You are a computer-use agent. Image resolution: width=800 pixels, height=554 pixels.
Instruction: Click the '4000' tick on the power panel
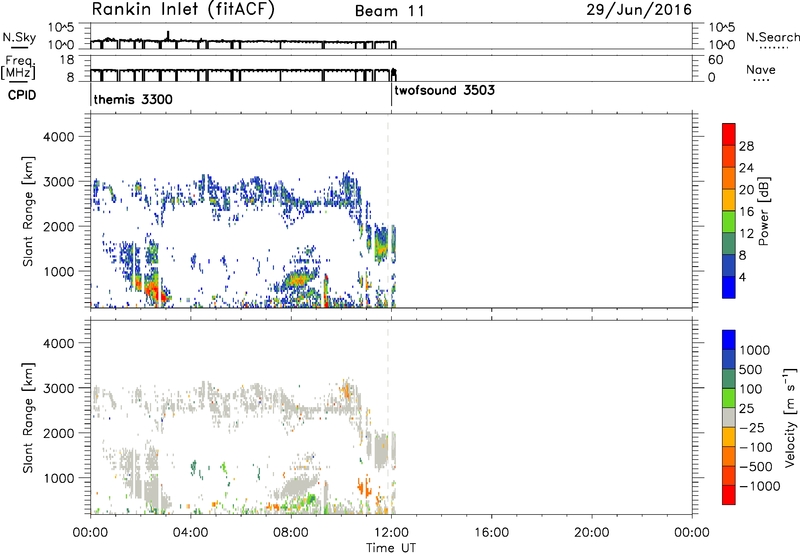tap(59, 137)
